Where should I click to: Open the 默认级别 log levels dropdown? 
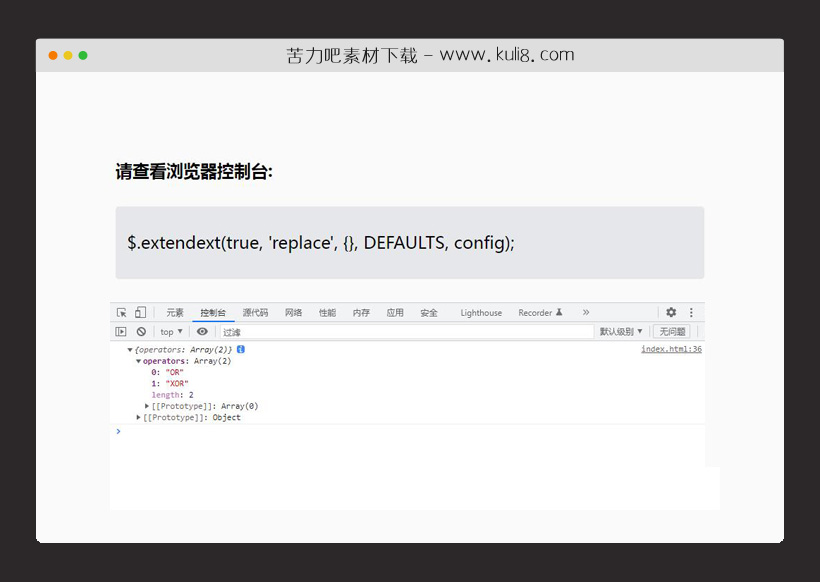620,332
